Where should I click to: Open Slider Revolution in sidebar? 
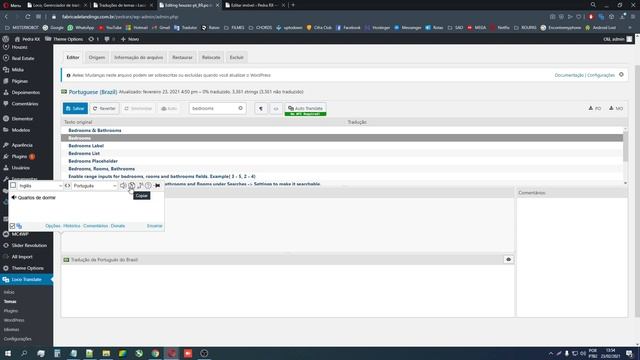29,246
